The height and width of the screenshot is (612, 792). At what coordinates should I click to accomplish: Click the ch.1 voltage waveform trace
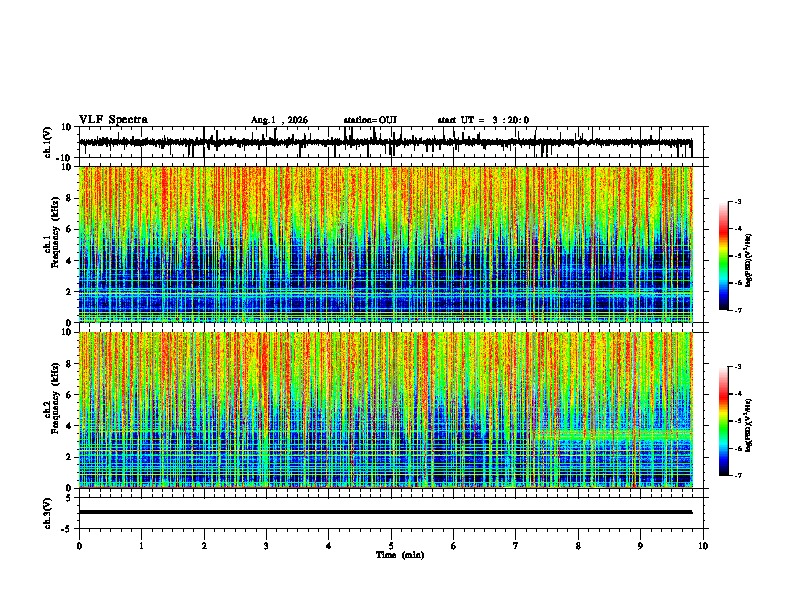[385, 142]
